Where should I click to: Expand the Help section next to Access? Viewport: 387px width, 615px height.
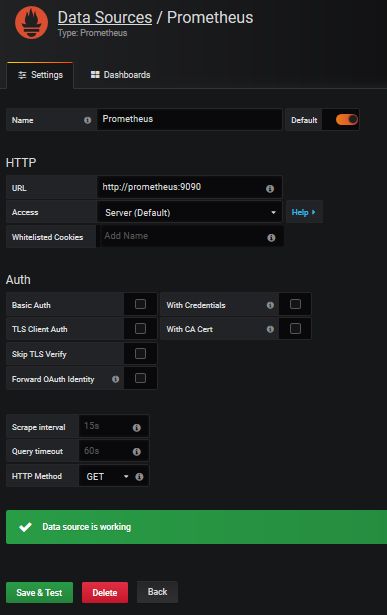point(304,212)
